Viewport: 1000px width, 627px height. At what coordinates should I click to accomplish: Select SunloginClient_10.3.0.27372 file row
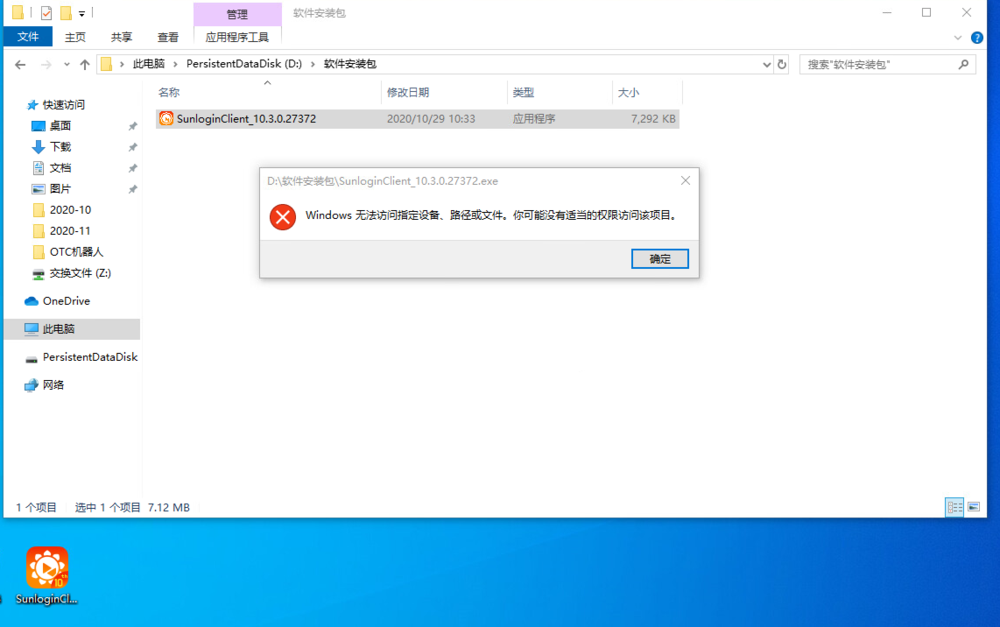tap(417, 119)
